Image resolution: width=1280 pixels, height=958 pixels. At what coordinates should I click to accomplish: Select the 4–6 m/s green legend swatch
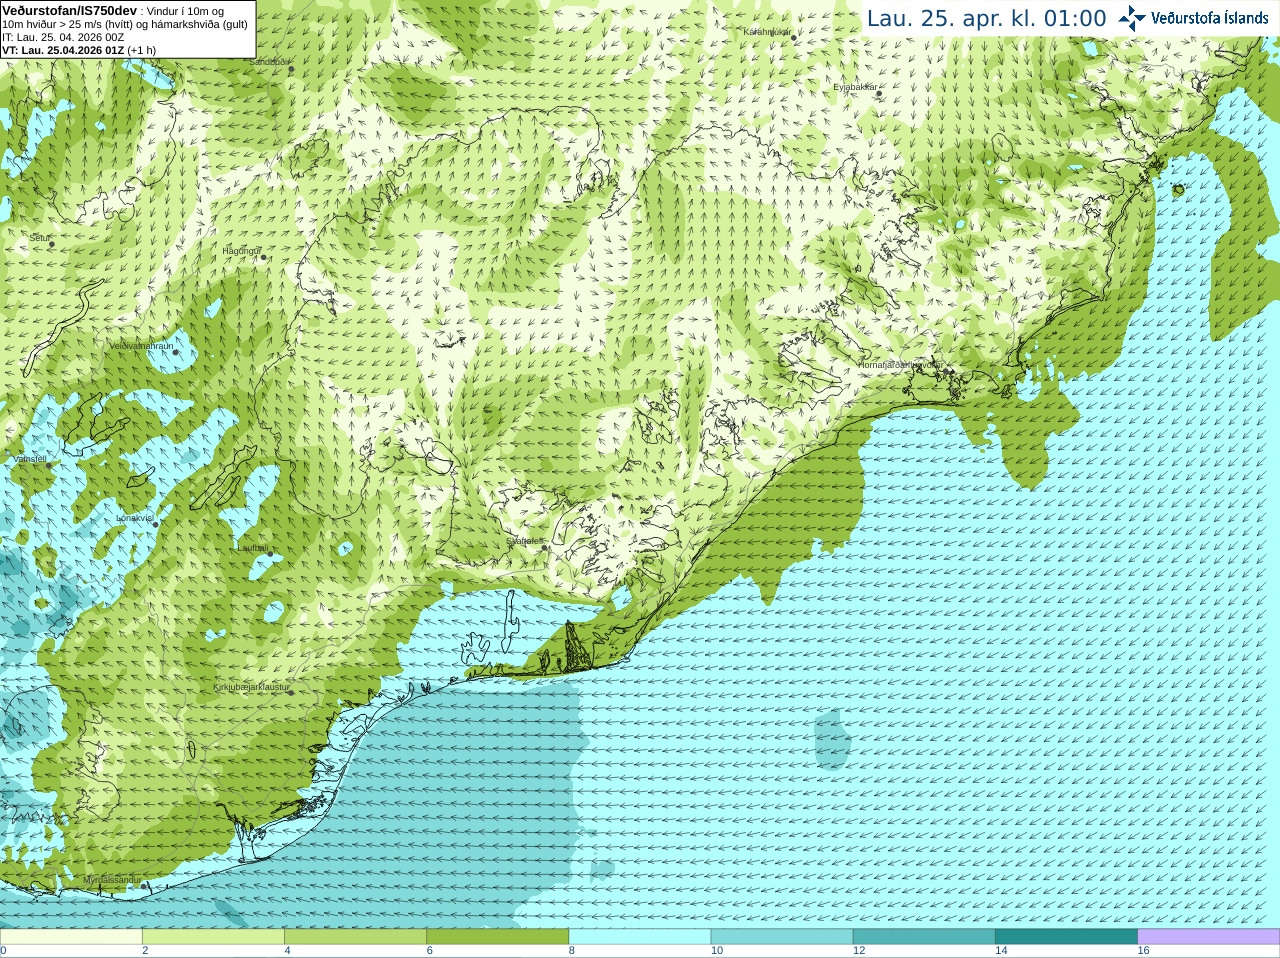tap(355, 937)
